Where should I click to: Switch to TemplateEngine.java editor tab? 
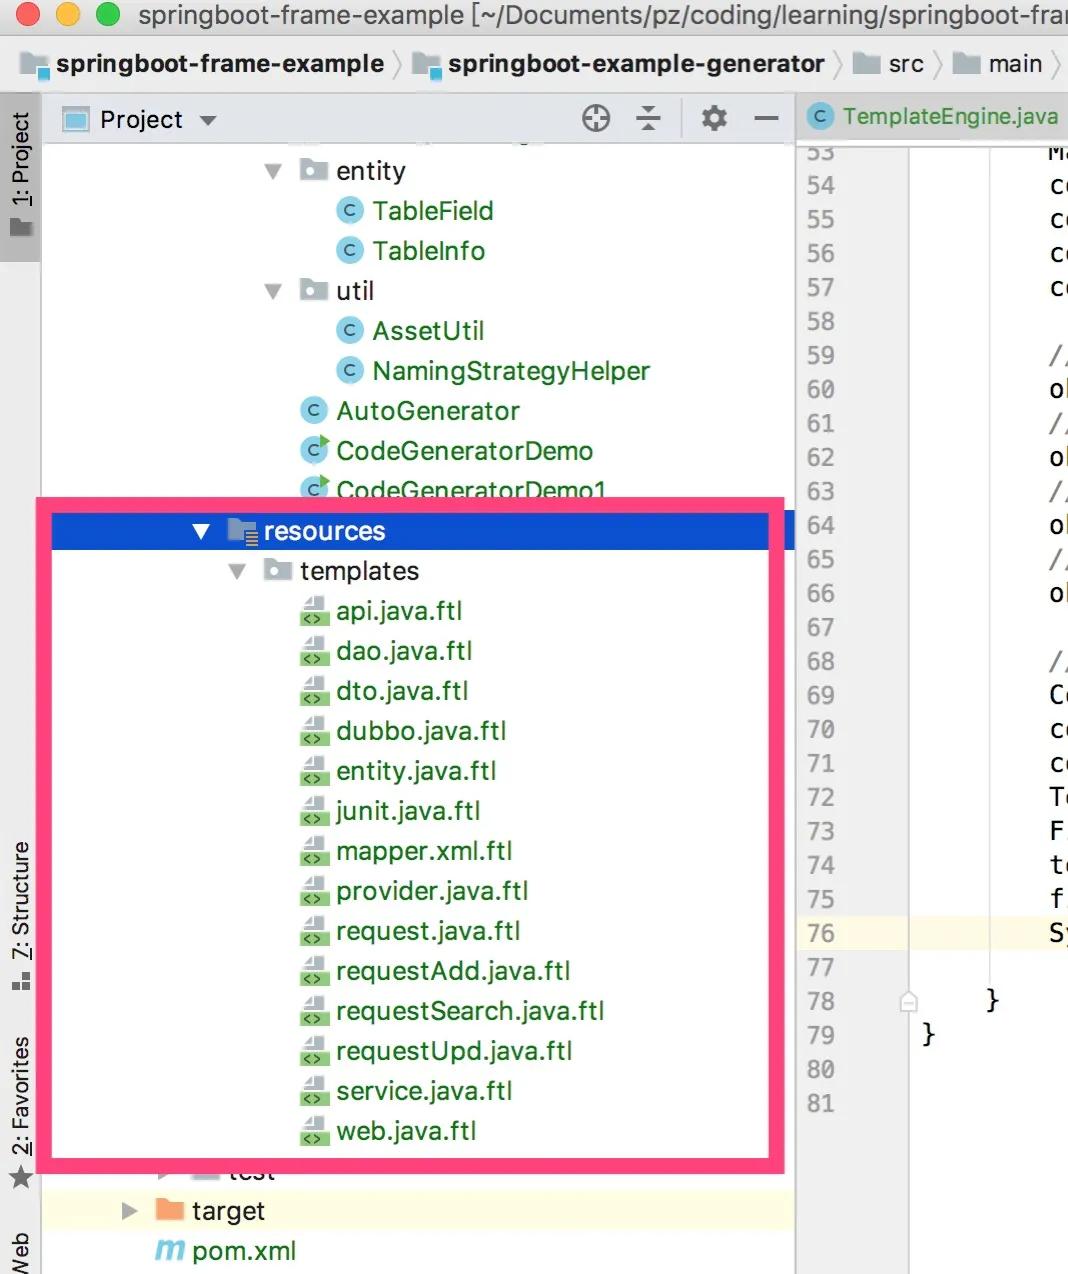click(933, 117)
